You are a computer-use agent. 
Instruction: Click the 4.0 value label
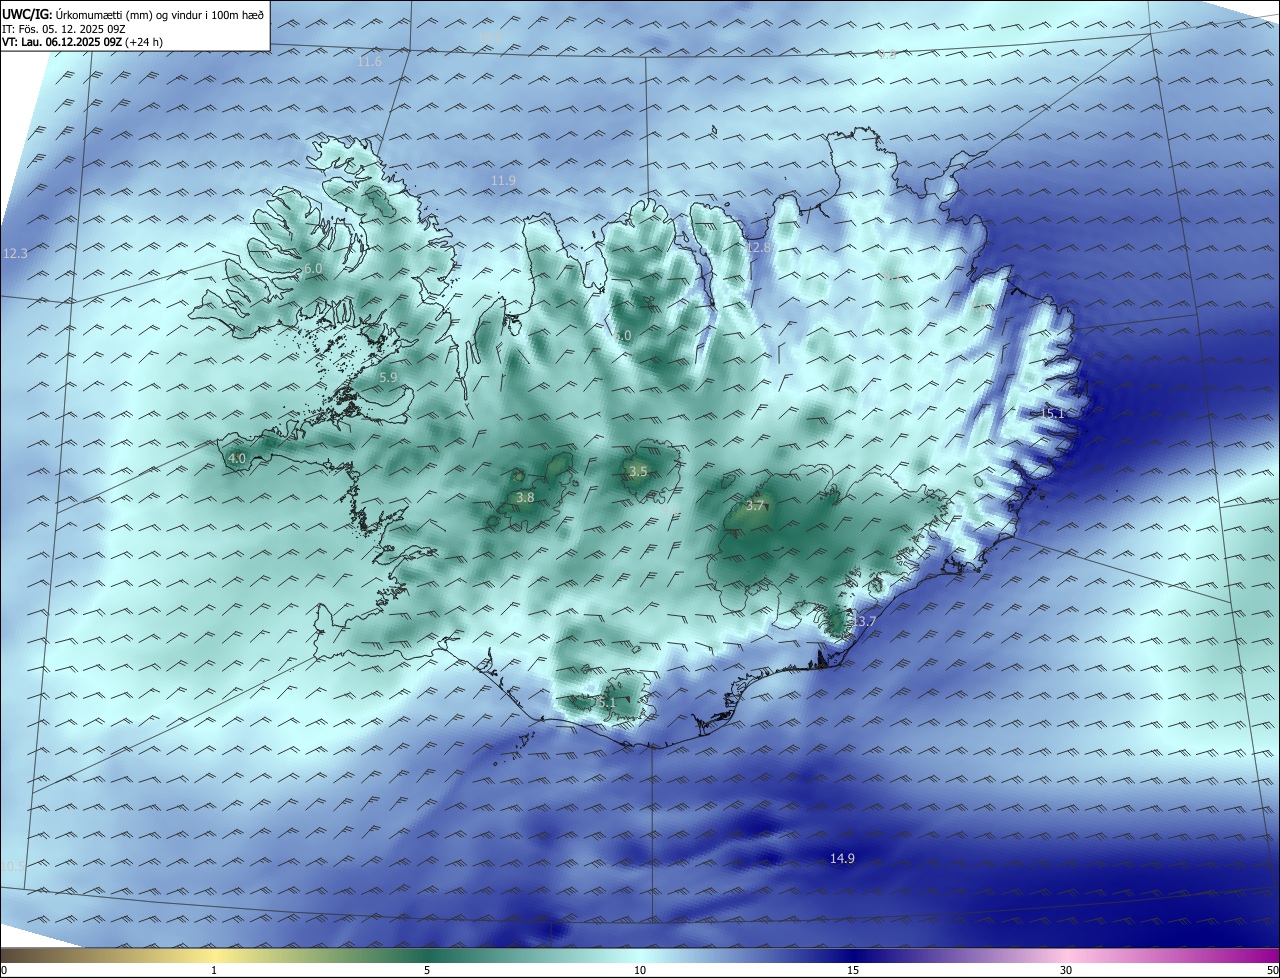click(x=237, y=459)
